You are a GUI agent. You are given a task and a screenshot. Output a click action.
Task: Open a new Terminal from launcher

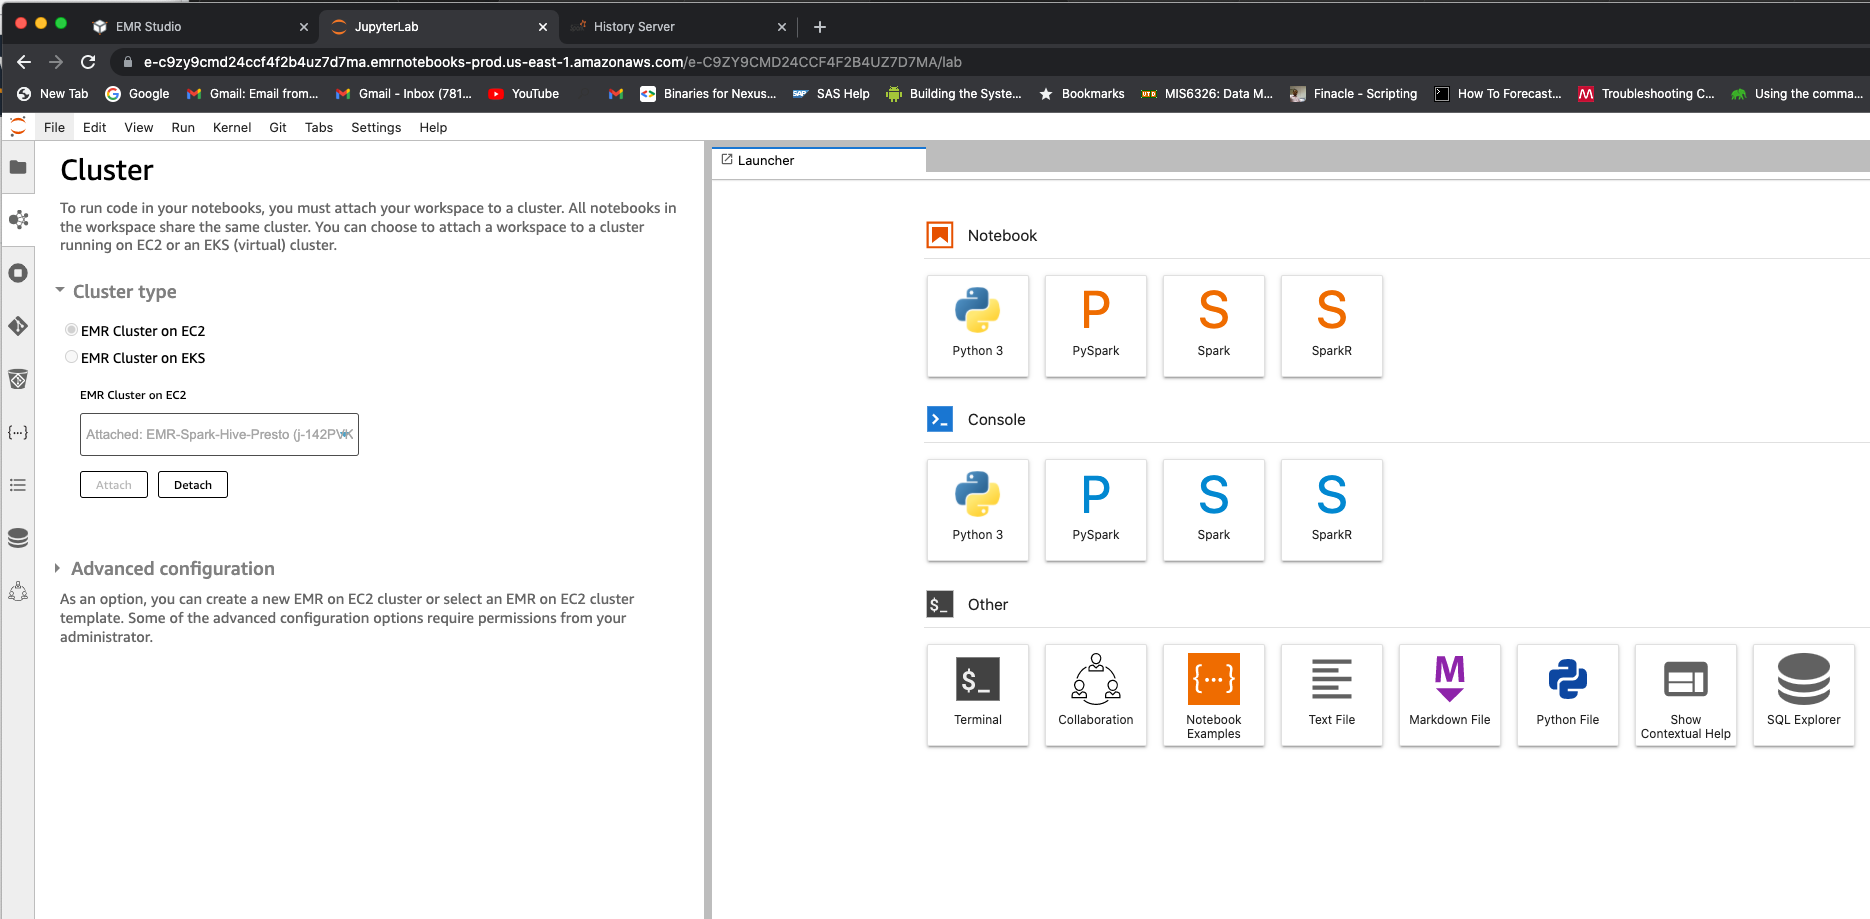(x=978, y=695)
